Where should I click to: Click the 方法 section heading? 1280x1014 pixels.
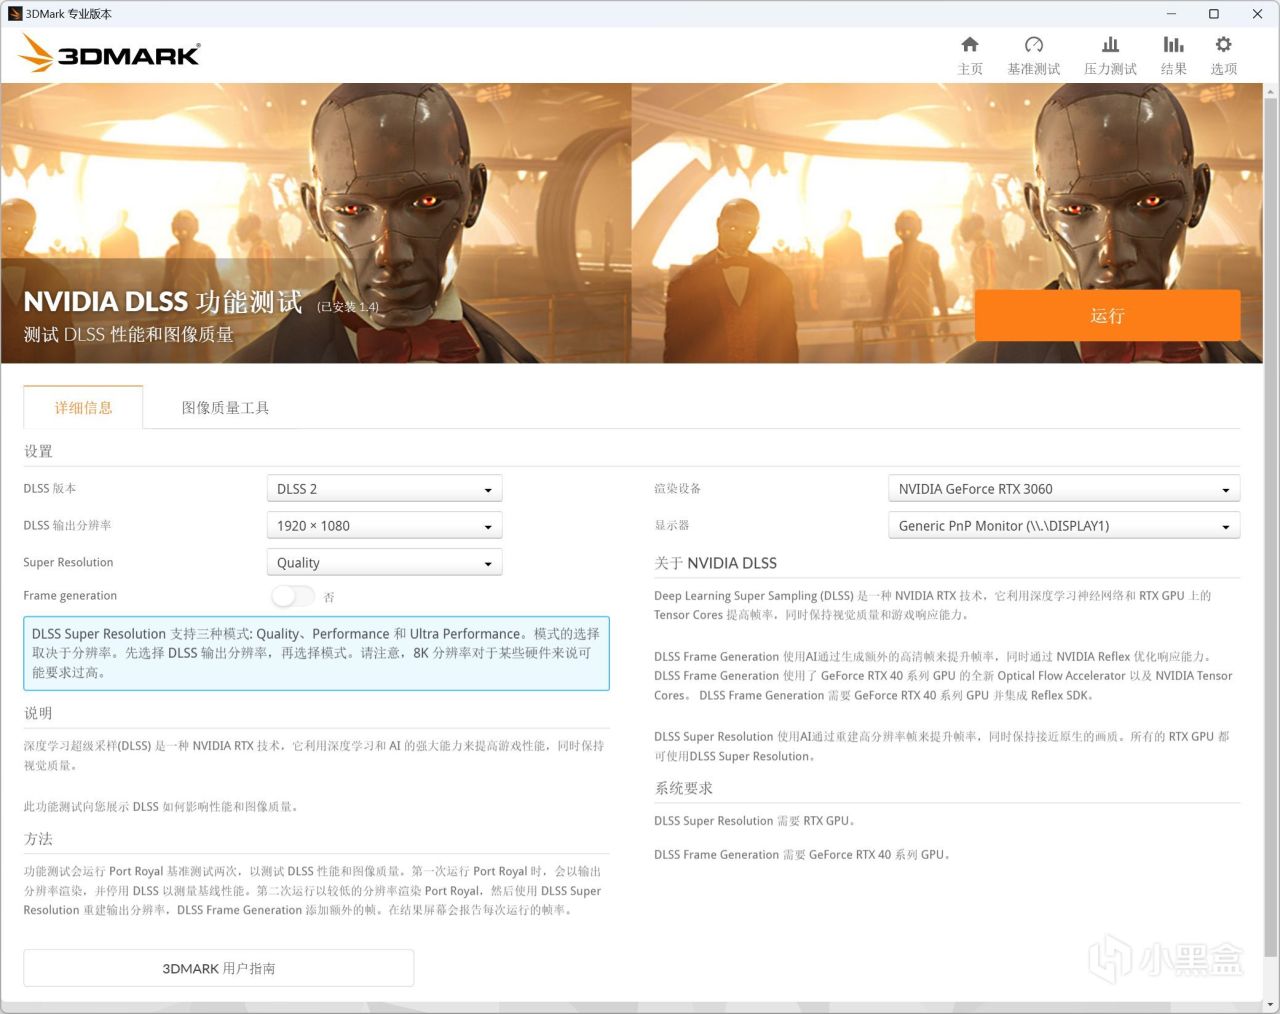point(38,839)
